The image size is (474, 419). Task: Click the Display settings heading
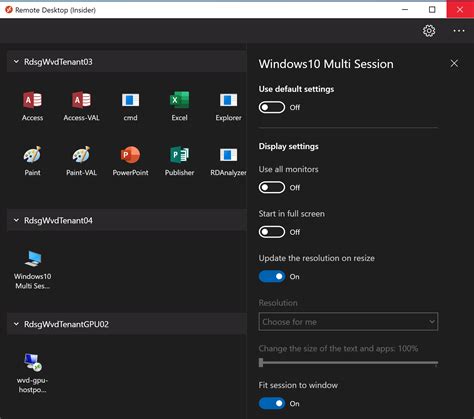[x=288, y=146]
